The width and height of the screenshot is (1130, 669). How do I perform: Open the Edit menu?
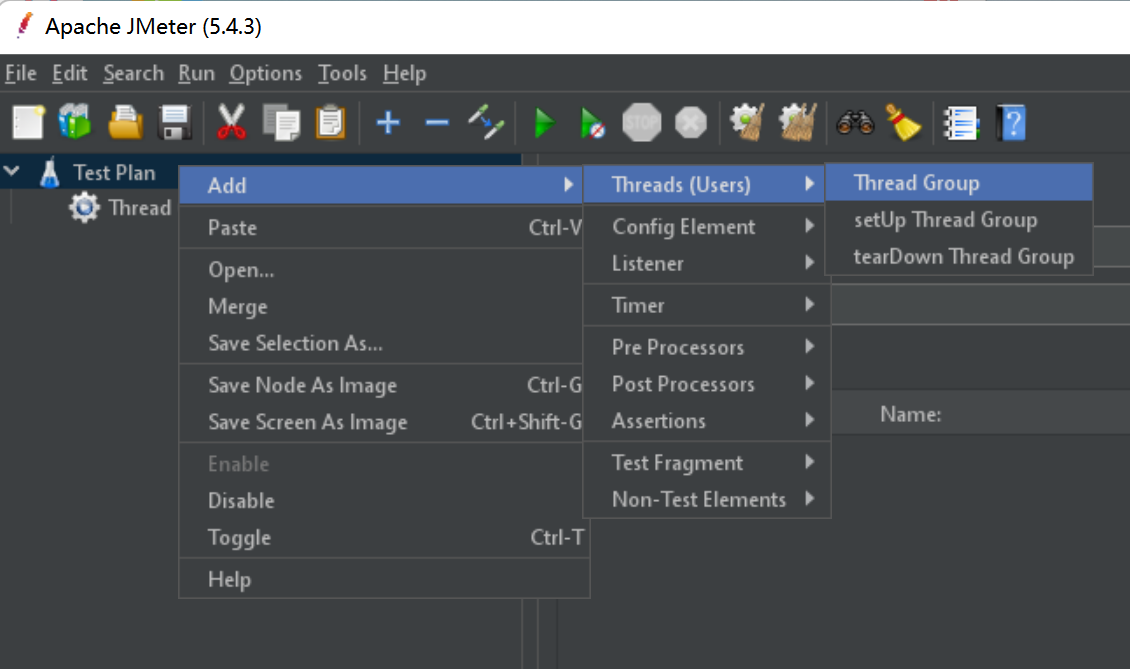69,74
